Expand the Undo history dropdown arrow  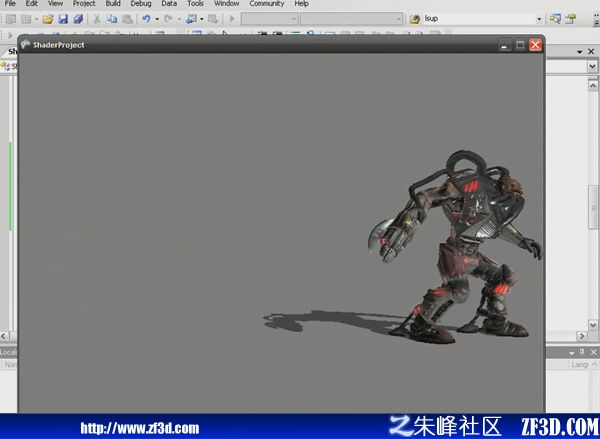pos(157,19)
